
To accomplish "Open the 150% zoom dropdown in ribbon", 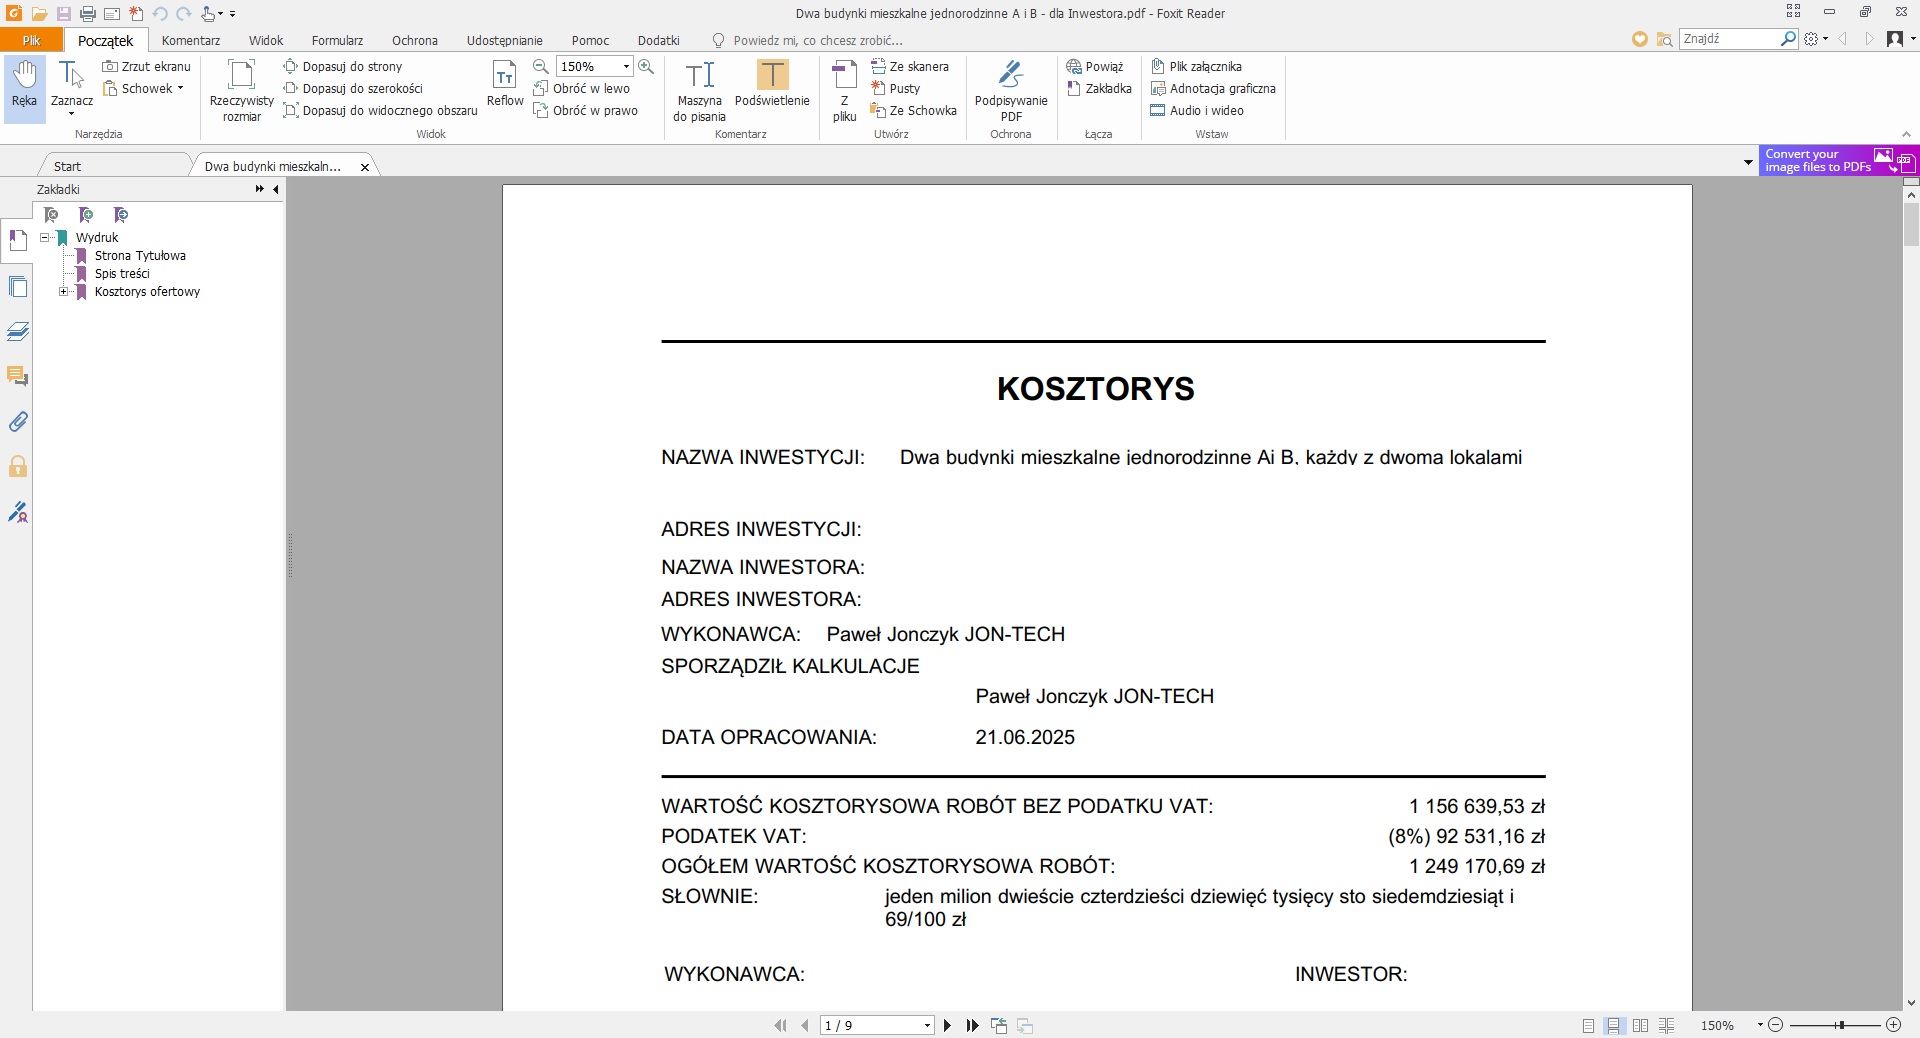I will (x=626, y=67).
